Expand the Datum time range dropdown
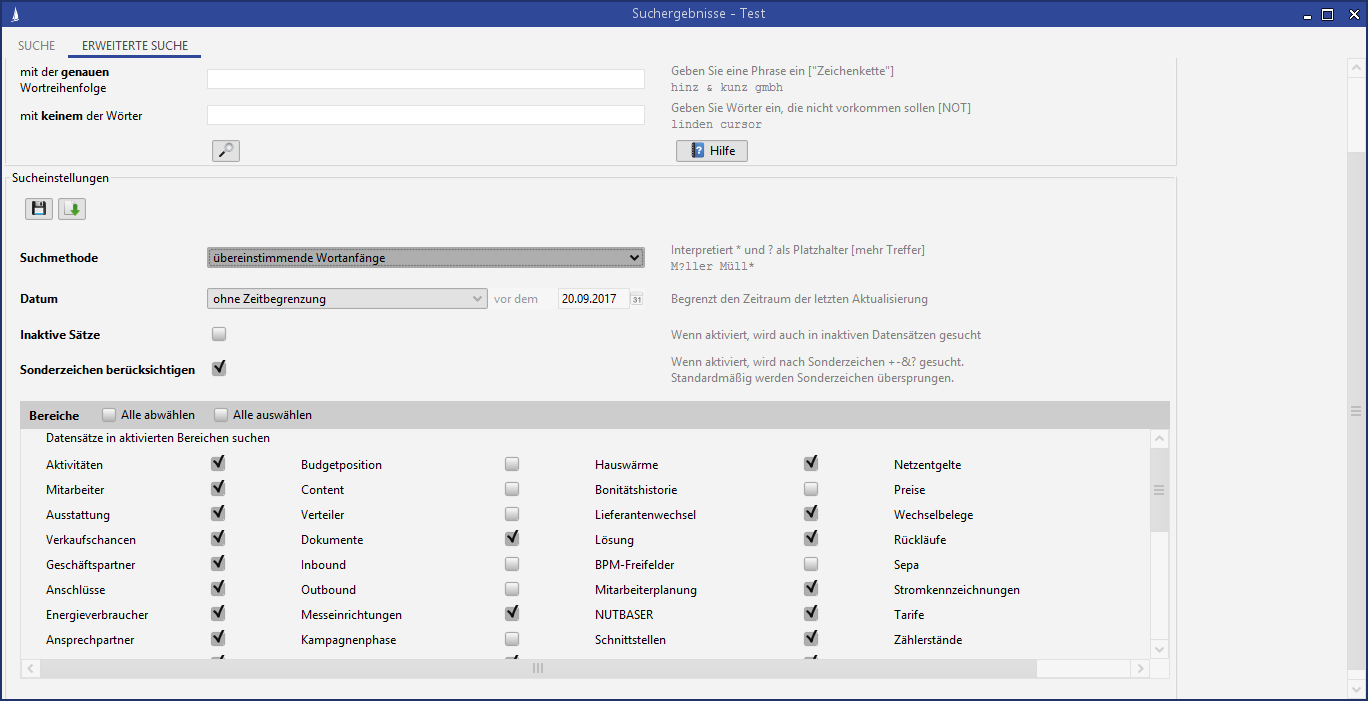1368x701 pixels. (347, 298)
